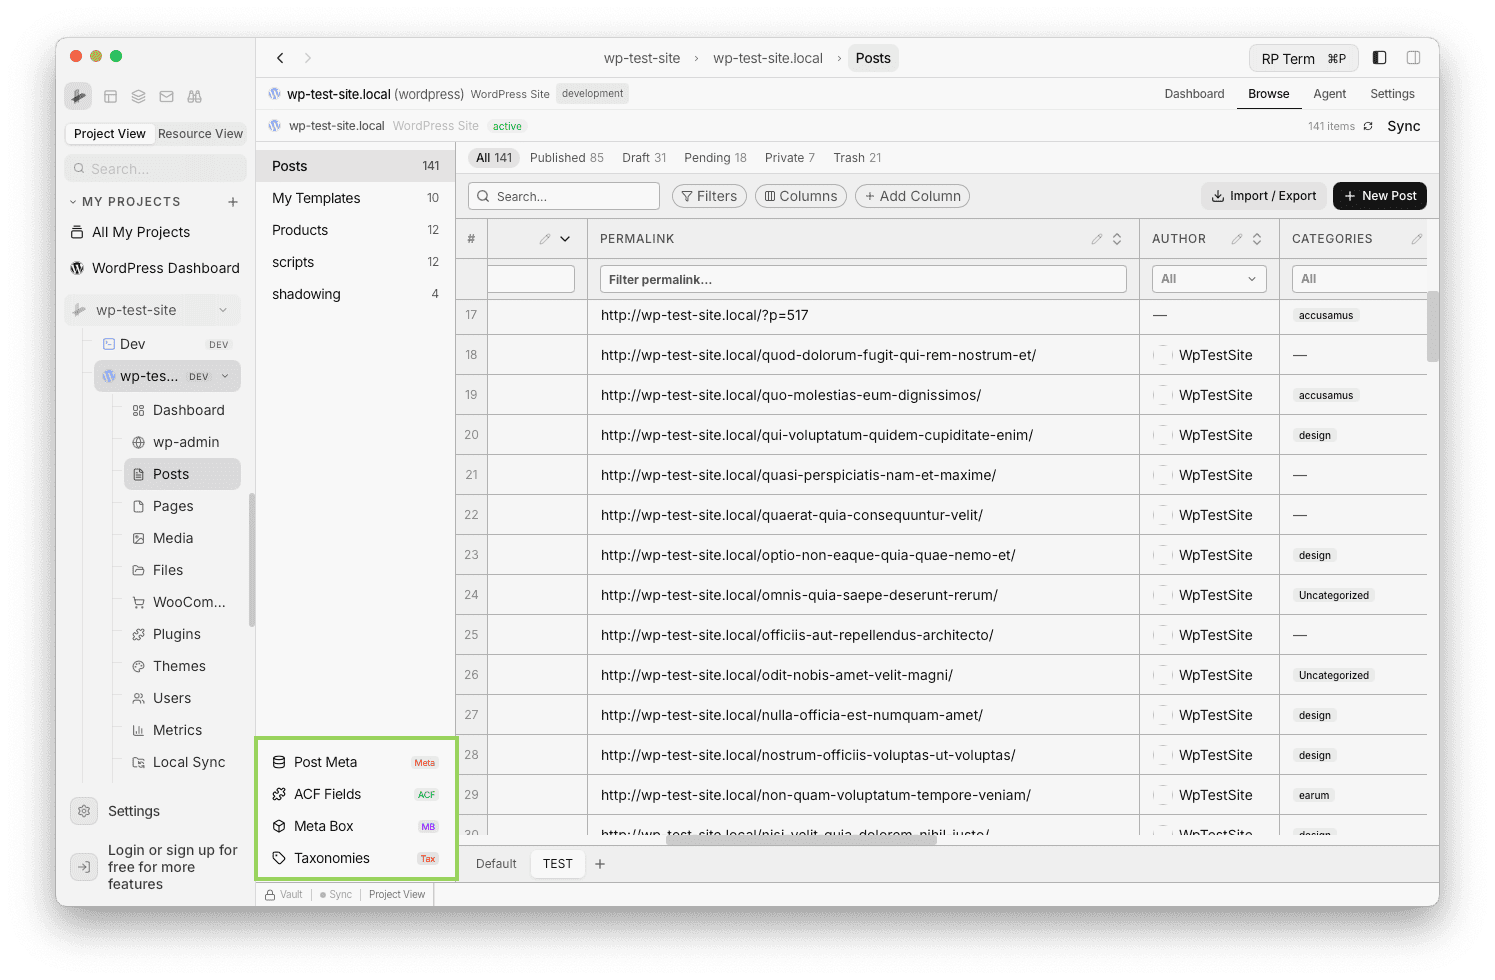
Task: Open the Columns picker
Action: [x=801, y=196]
